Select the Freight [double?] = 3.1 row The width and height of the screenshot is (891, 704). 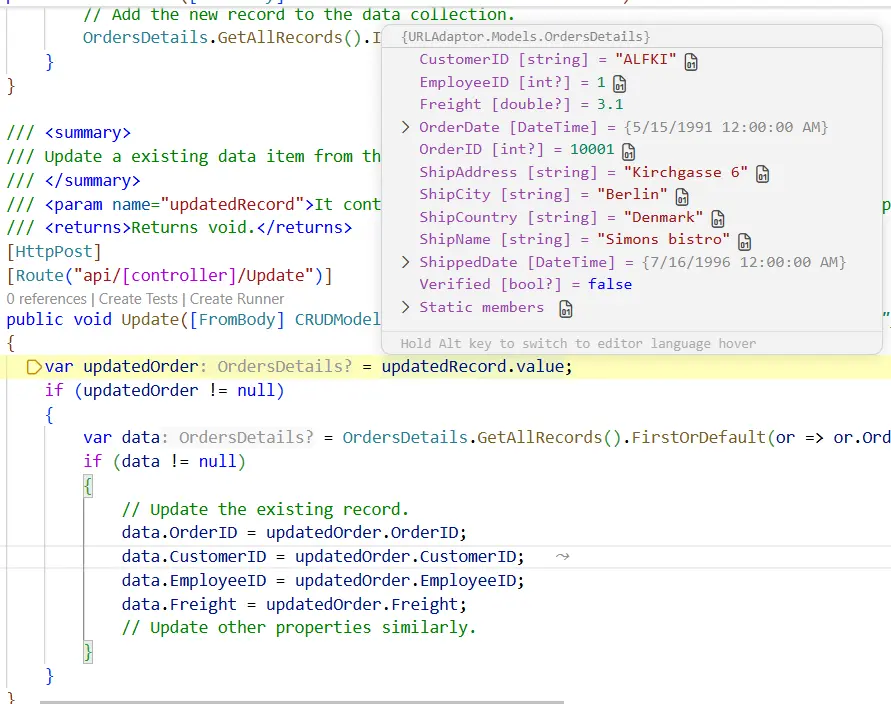(521, 105)
